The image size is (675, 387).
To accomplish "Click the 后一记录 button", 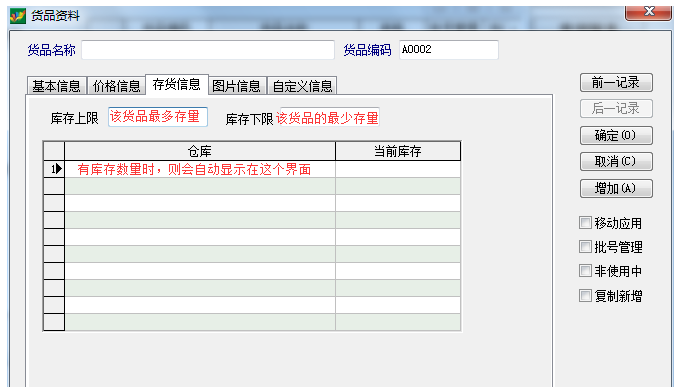I will point(616,108).
